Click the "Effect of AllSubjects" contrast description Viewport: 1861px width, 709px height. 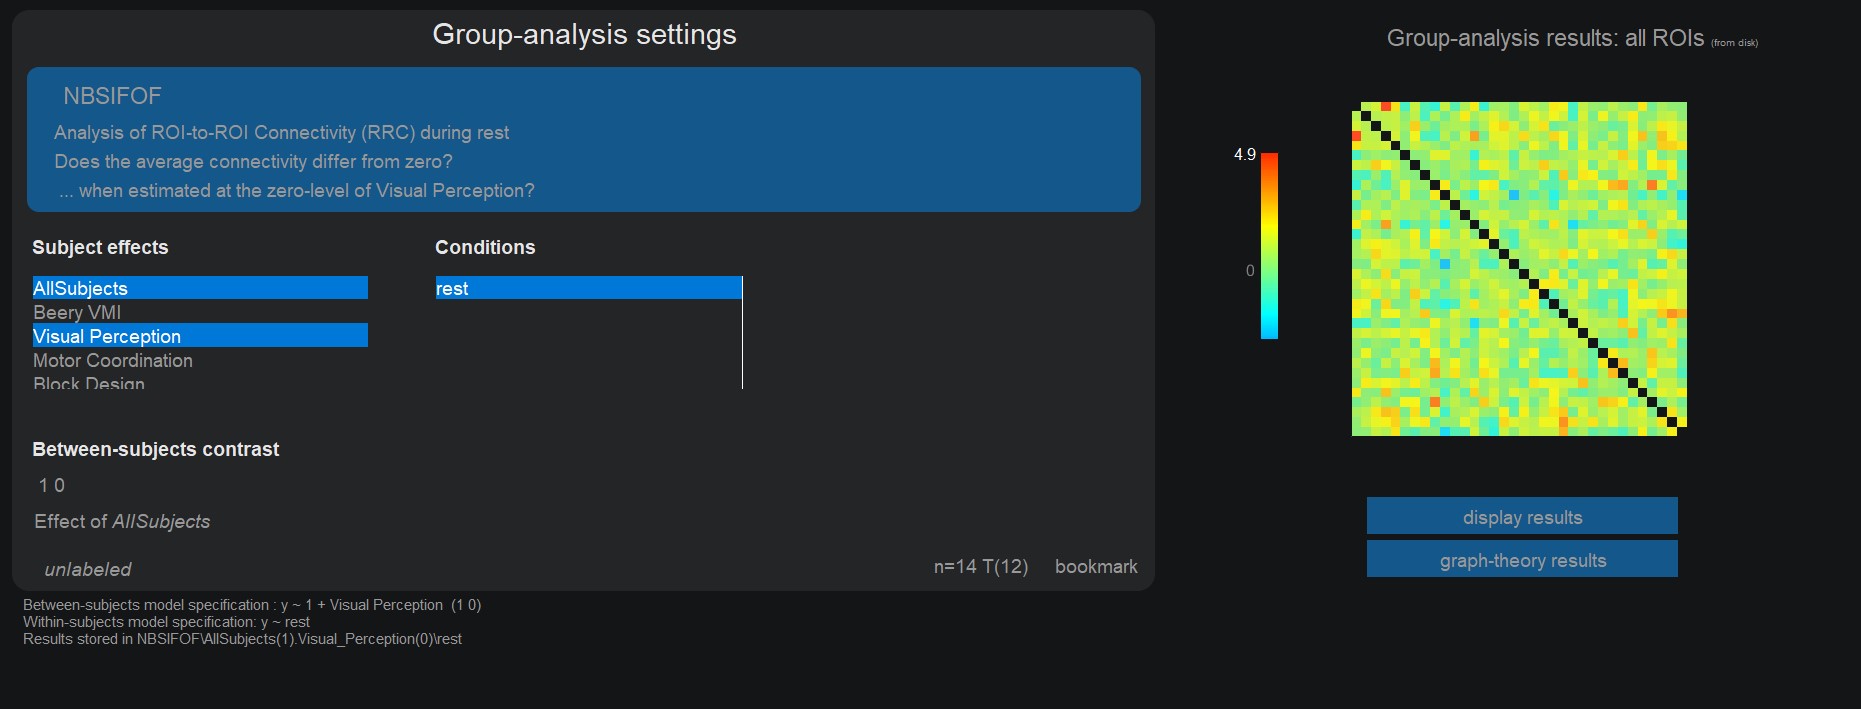click(x=122, y=521)
